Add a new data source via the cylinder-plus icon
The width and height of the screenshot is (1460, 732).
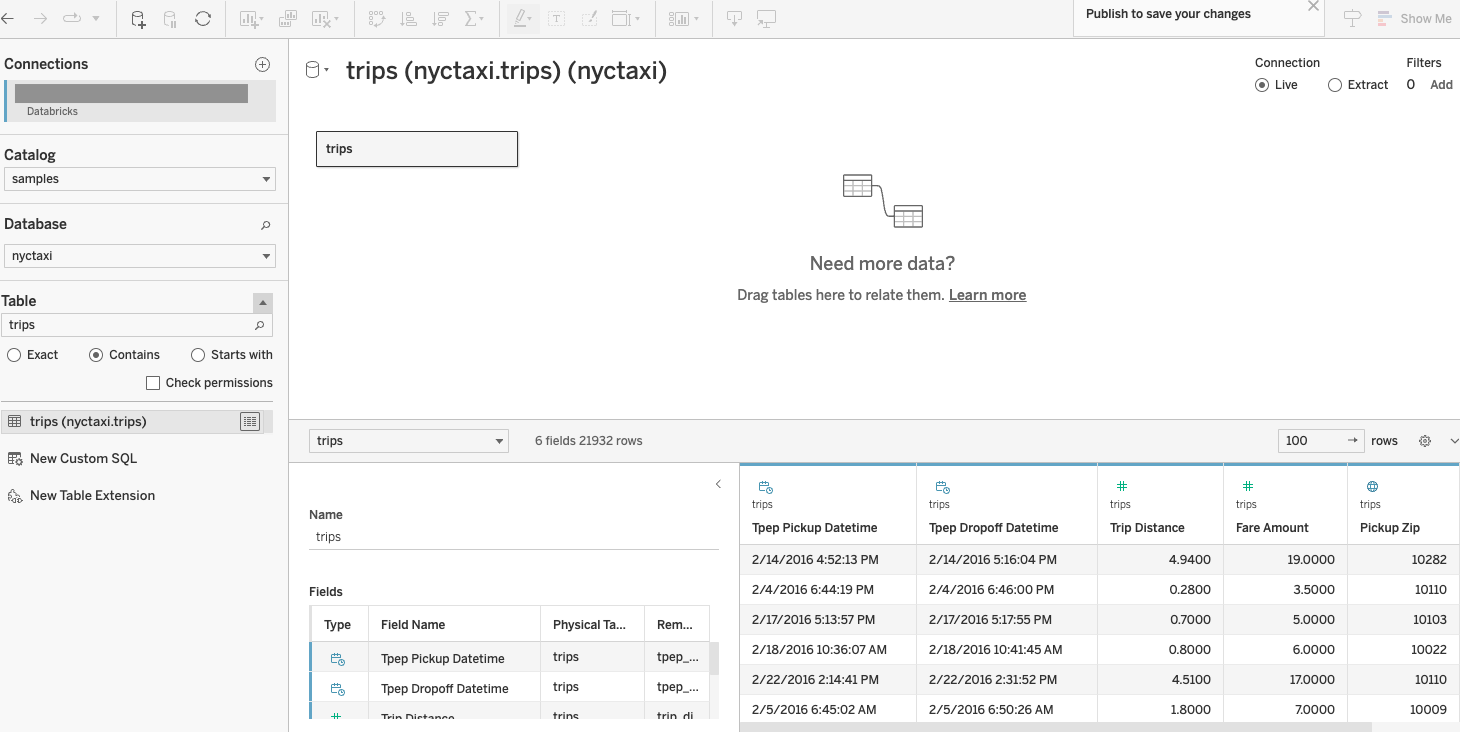[138, 18]
